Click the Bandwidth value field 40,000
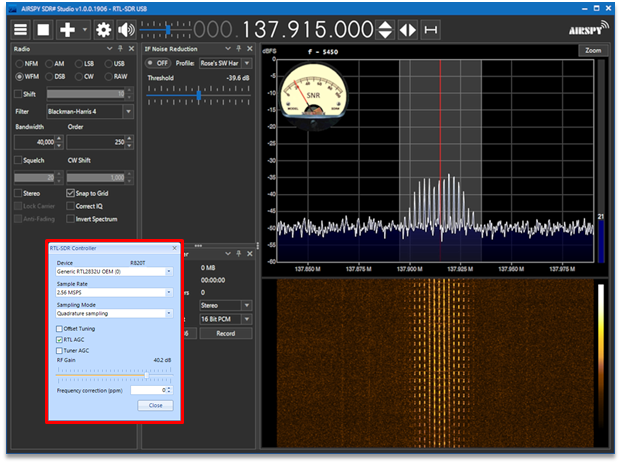The width and height of the screenshot is (621, 464). (35, 142)
